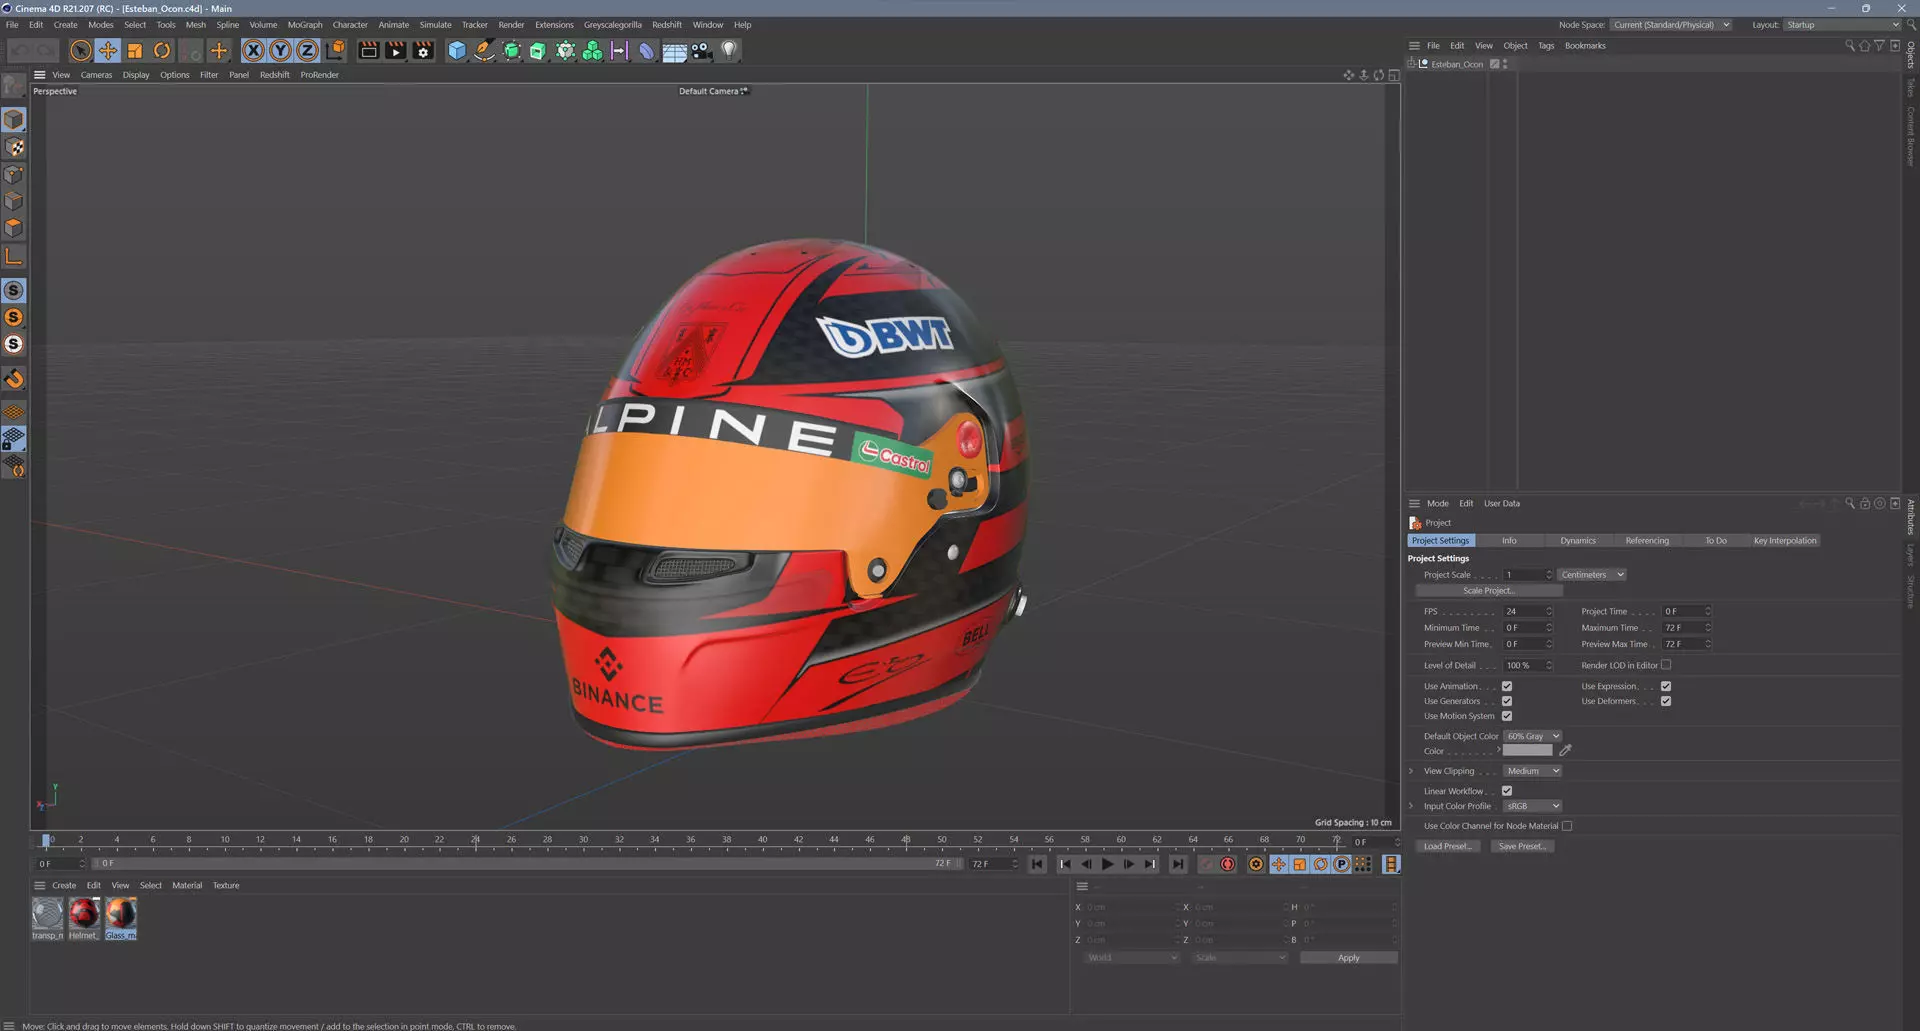Viewport: 1920px width, 1031px height.
Task: Render to Picture Viewer
Action: [x=396, y=50]
